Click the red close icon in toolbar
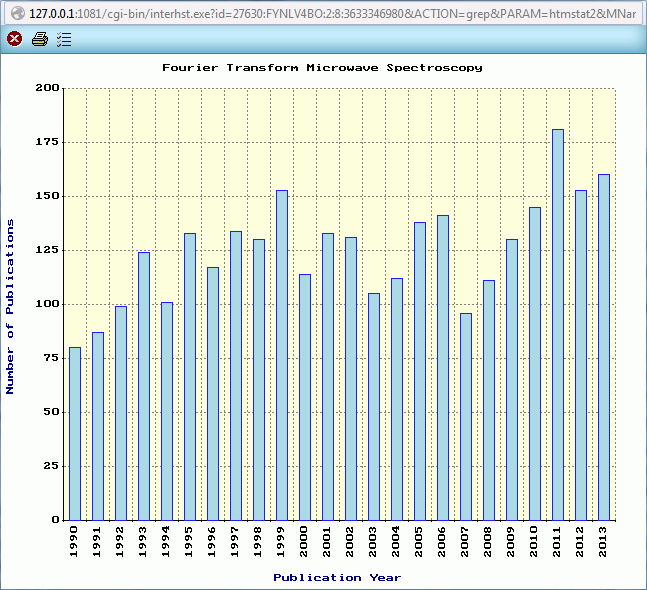647x590 pixels. pos(15,39)
